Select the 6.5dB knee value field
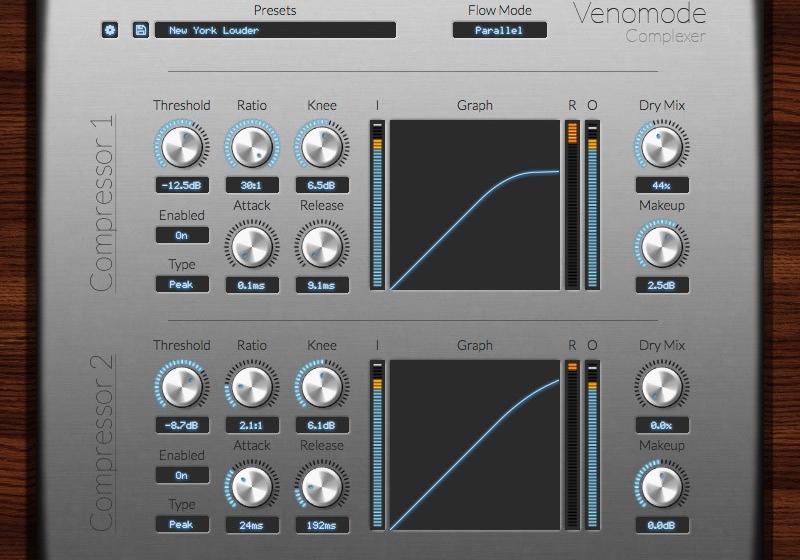This screenshot has height=560, width=800. pyautogui.click(x=322, y=185)
